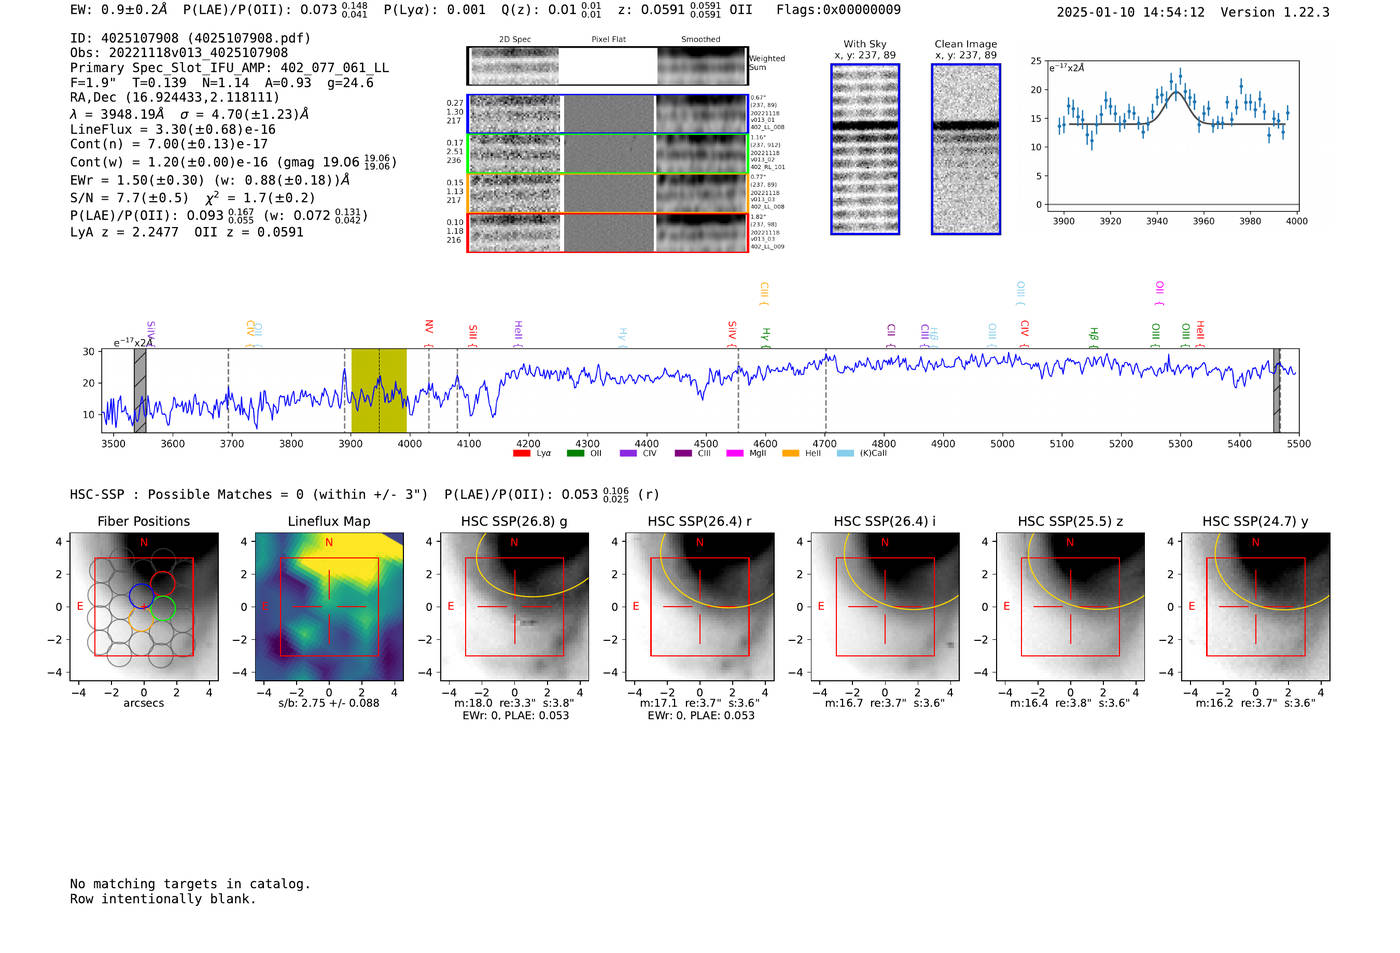The width and height of the screenshot is (1400, 953).
Task: Click the 'EW: 0.9±0.2Å' header value
Action: (x=119, y=10)
